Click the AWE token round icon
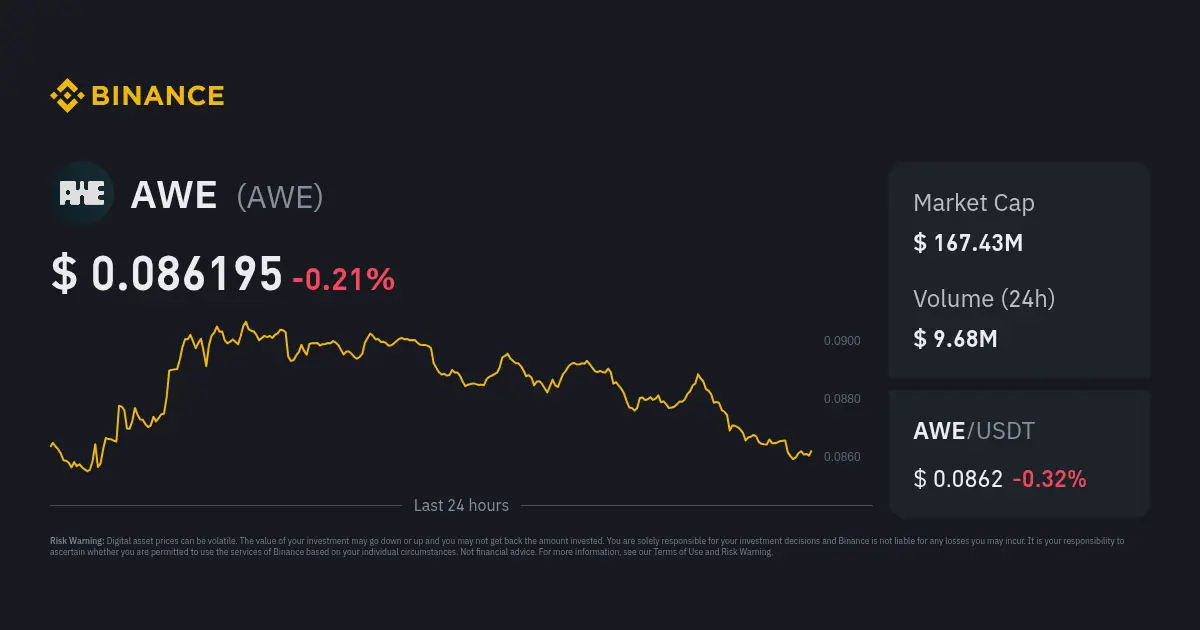 click(x=83, y=193)
